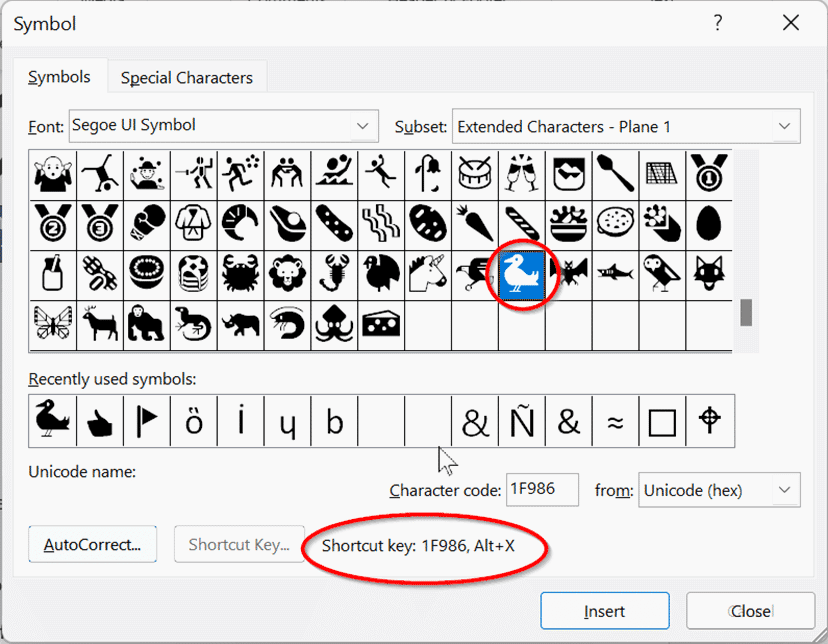
Task: Click the AutoCorrect button
Action: pos(92,545)
